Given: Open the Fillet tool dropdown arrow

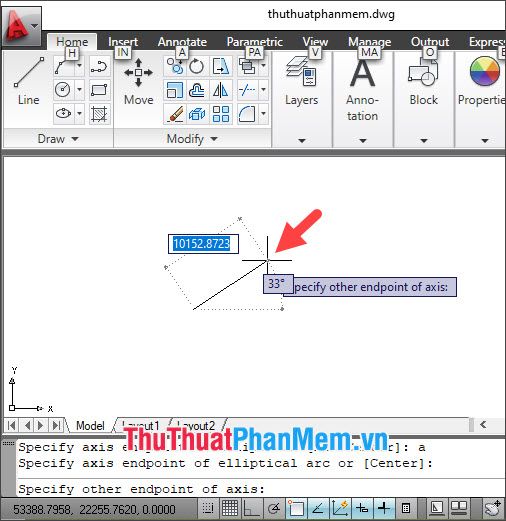Looking at the screenshot, I should point(263,114).
